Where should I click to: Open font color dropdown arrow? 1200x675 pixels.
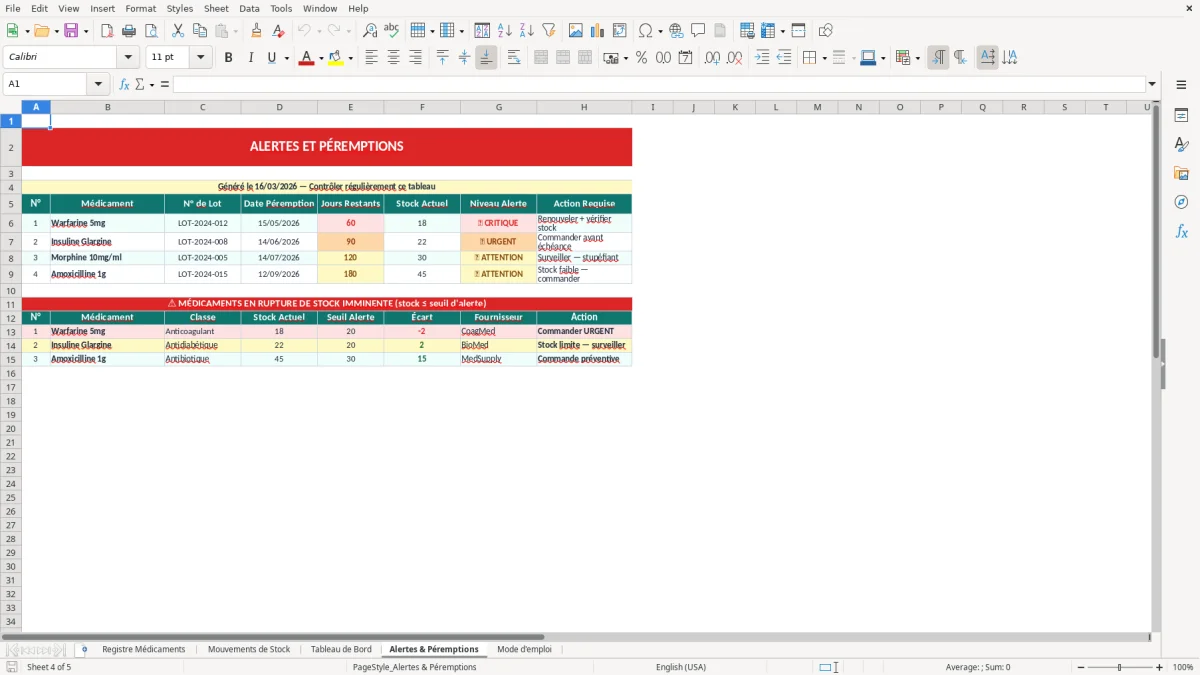point(320,58)
